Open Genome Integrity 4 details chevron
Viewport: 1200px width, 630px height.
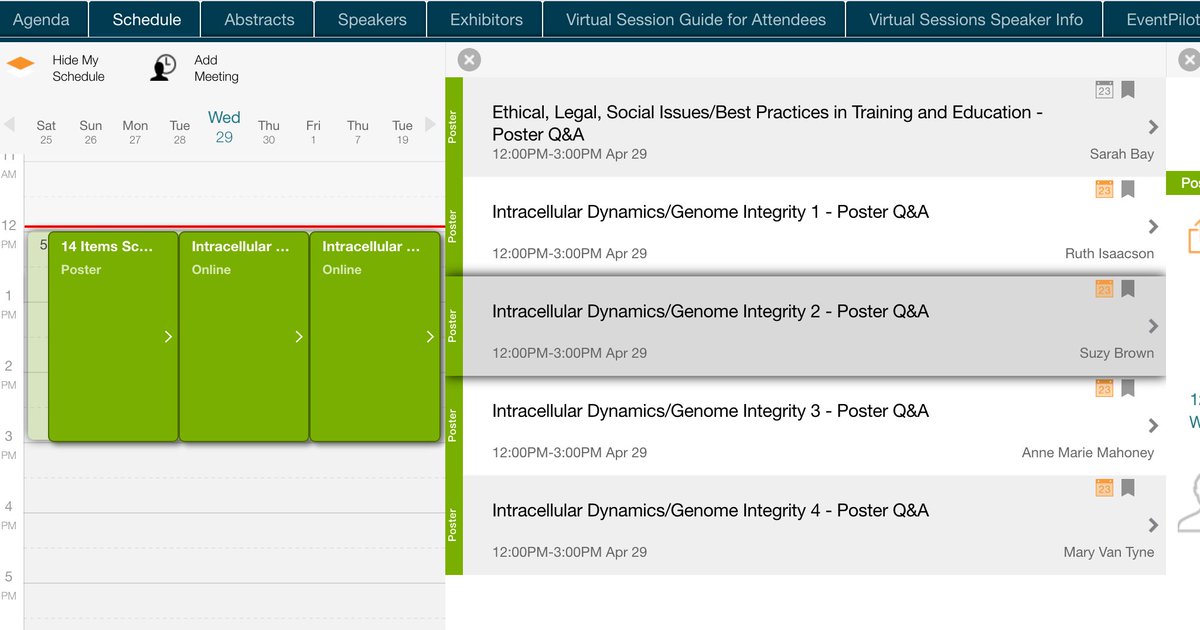pos(1153,525)
